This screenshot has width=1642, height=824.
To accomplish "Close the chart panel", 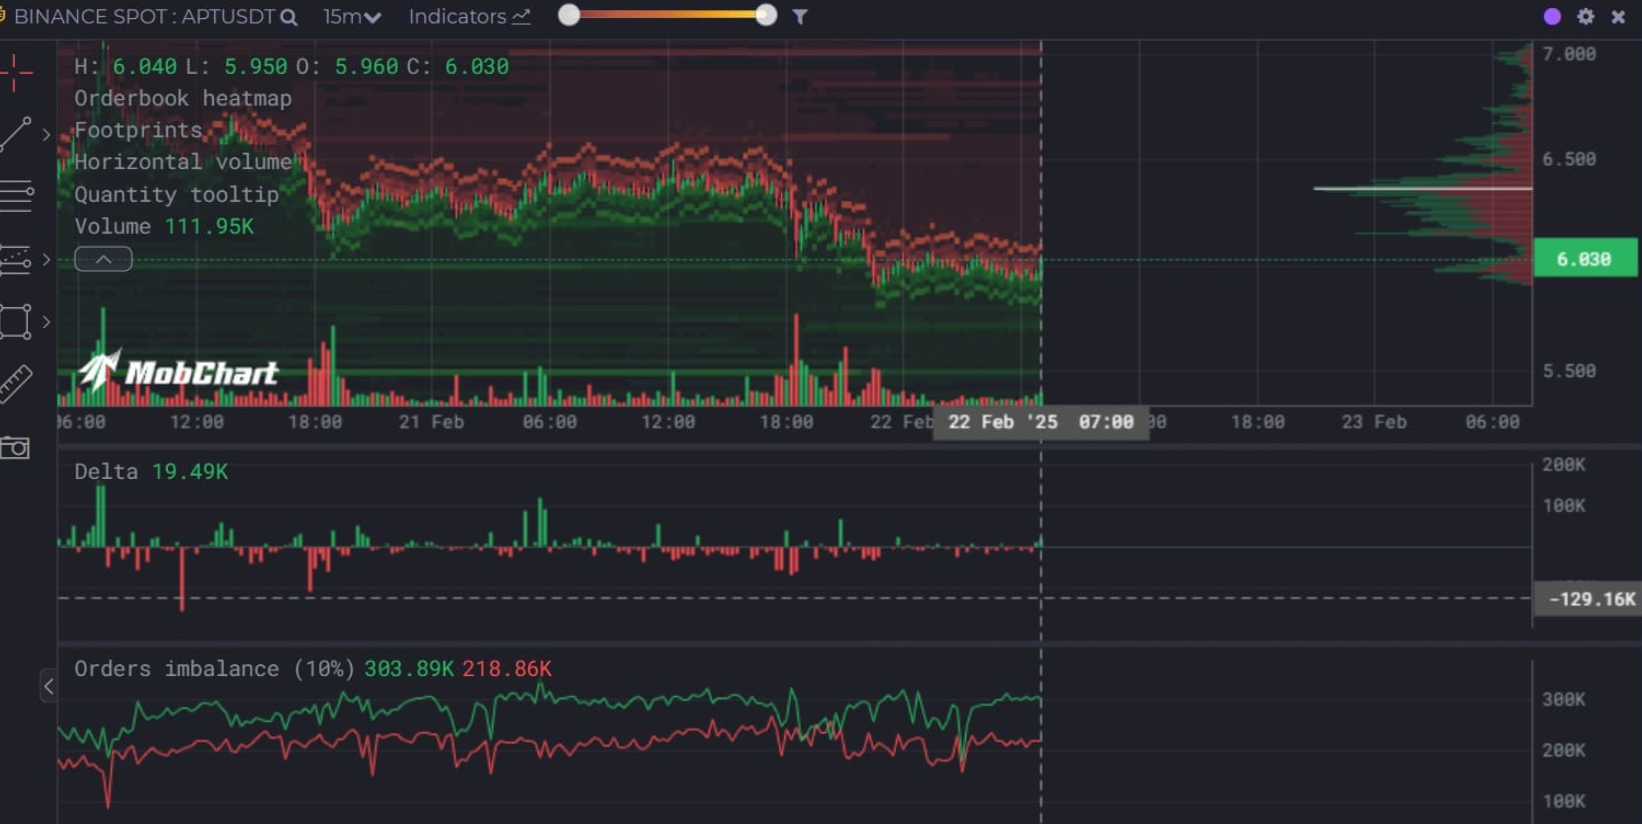I will (x=1618, y=16).
